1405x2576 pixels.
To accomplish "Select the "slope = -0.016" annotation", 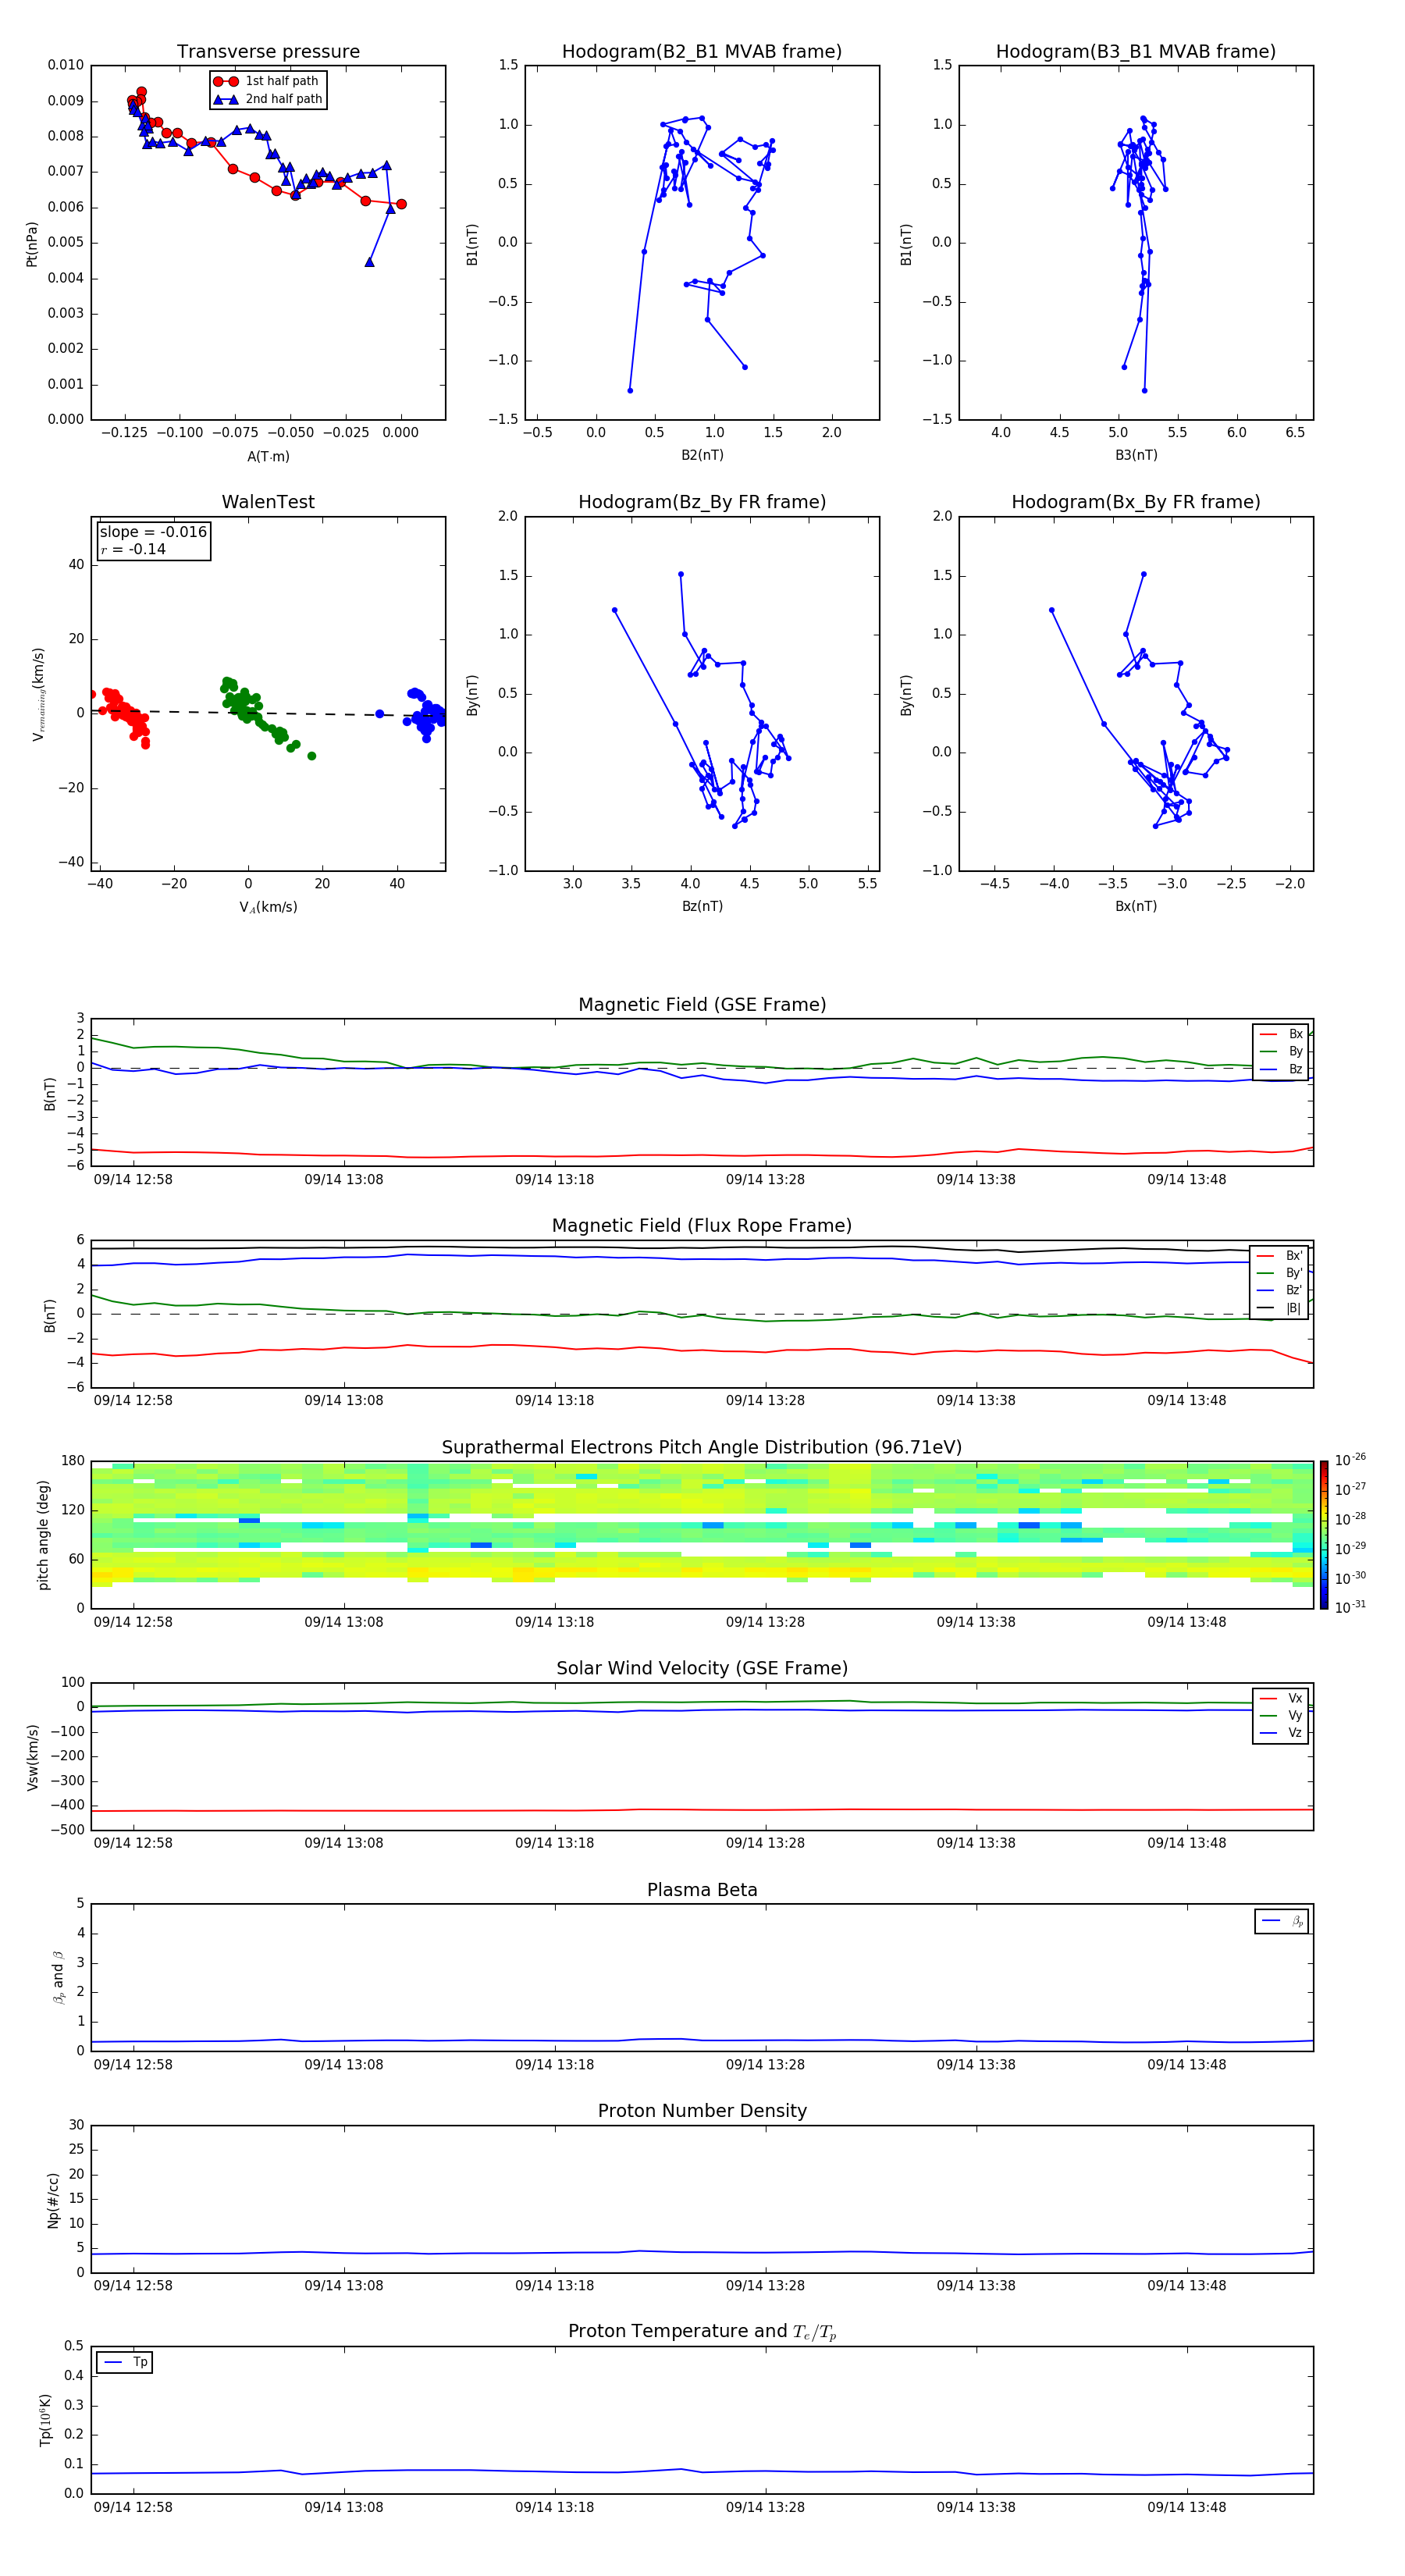I will [x=153, y=532].
